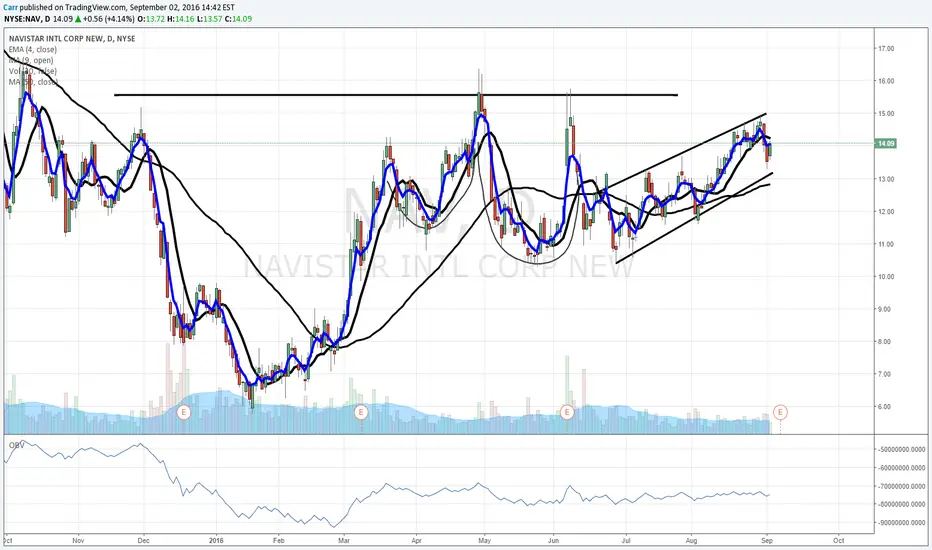Click the Dec date label on time axis
This screenshot has height=550, width=932.
click(143, 541)
